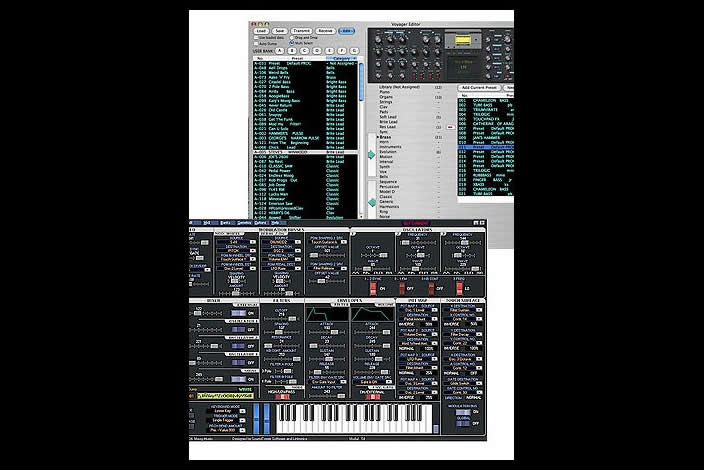Click the yellow LCD display on the Voyager panel

[462, 40]
